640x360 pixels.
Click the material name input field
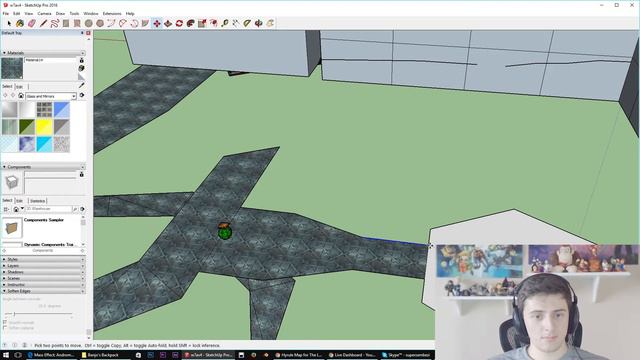pyautogui.click(x=51, y=60)
